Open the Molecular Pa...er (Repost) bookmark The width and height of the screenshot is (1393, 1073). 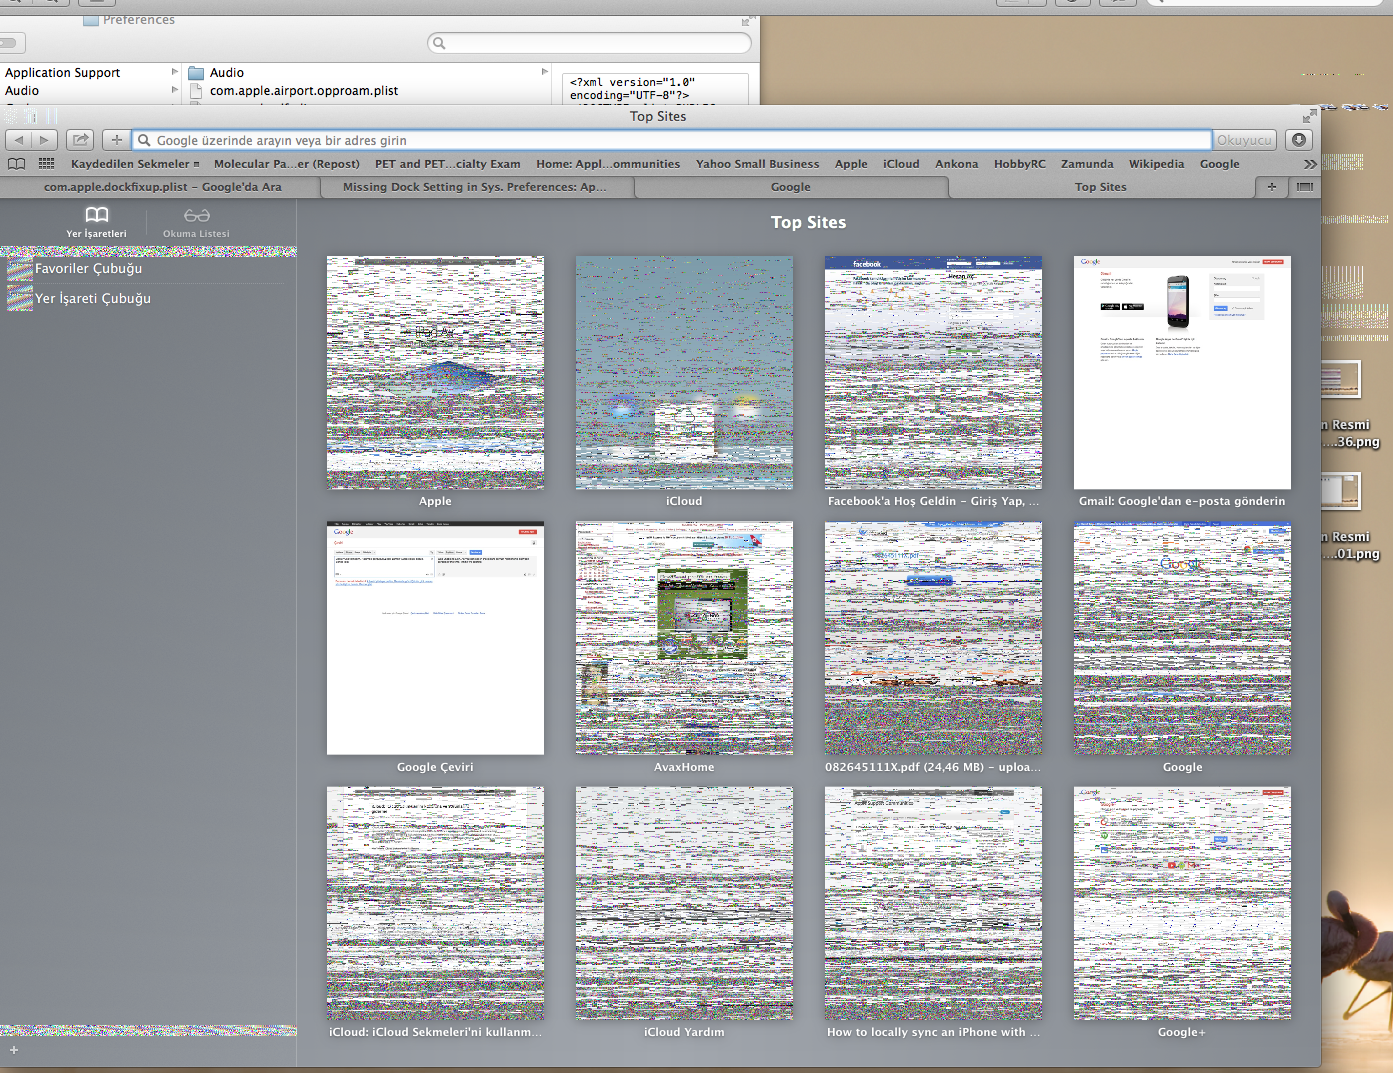click(286, 164)
